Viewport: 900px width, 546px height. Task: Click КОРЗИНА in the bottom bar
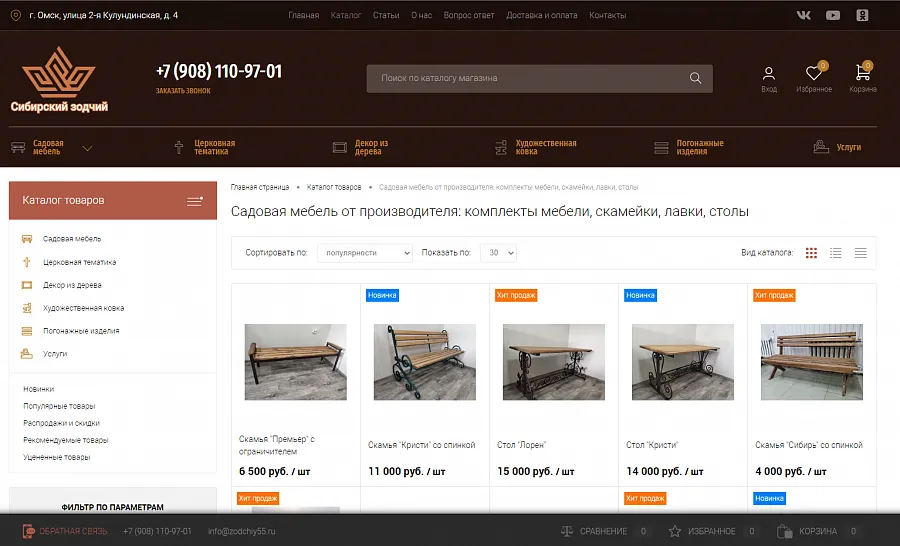[818, 531]
